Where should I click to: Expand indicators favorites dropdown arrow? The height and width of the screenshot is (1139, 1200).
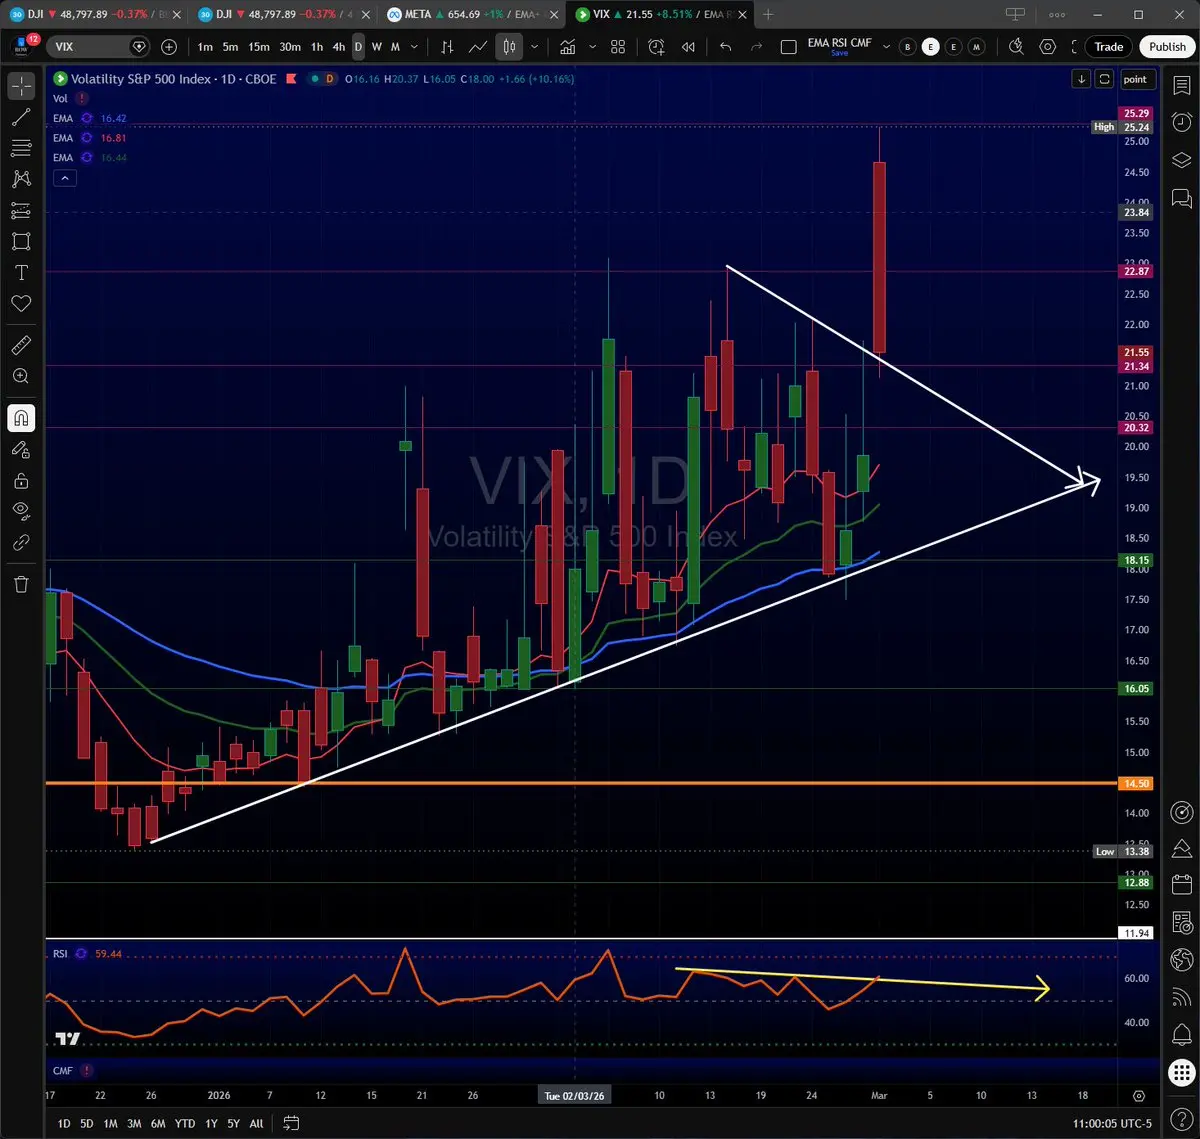click(x=593, y=47)
